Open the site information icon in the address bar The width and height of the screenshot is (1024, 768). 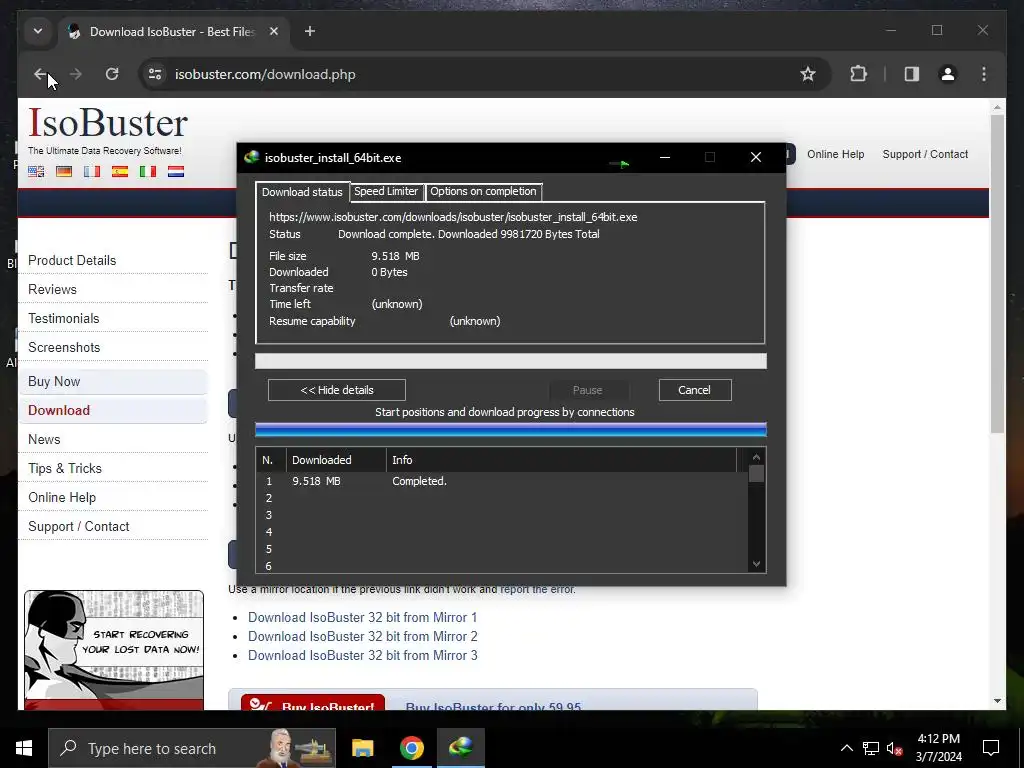pos(155,74)
